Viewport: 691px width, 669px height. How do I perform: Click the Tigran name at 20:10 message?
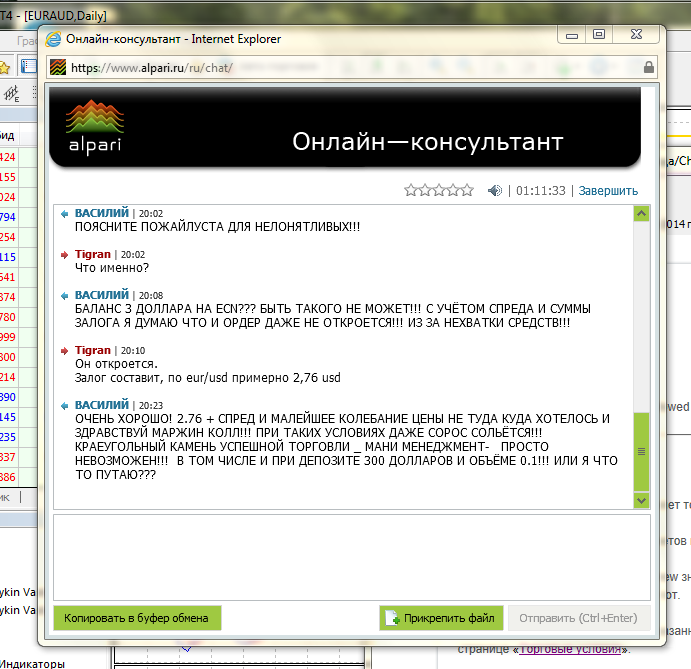[93, 350]
